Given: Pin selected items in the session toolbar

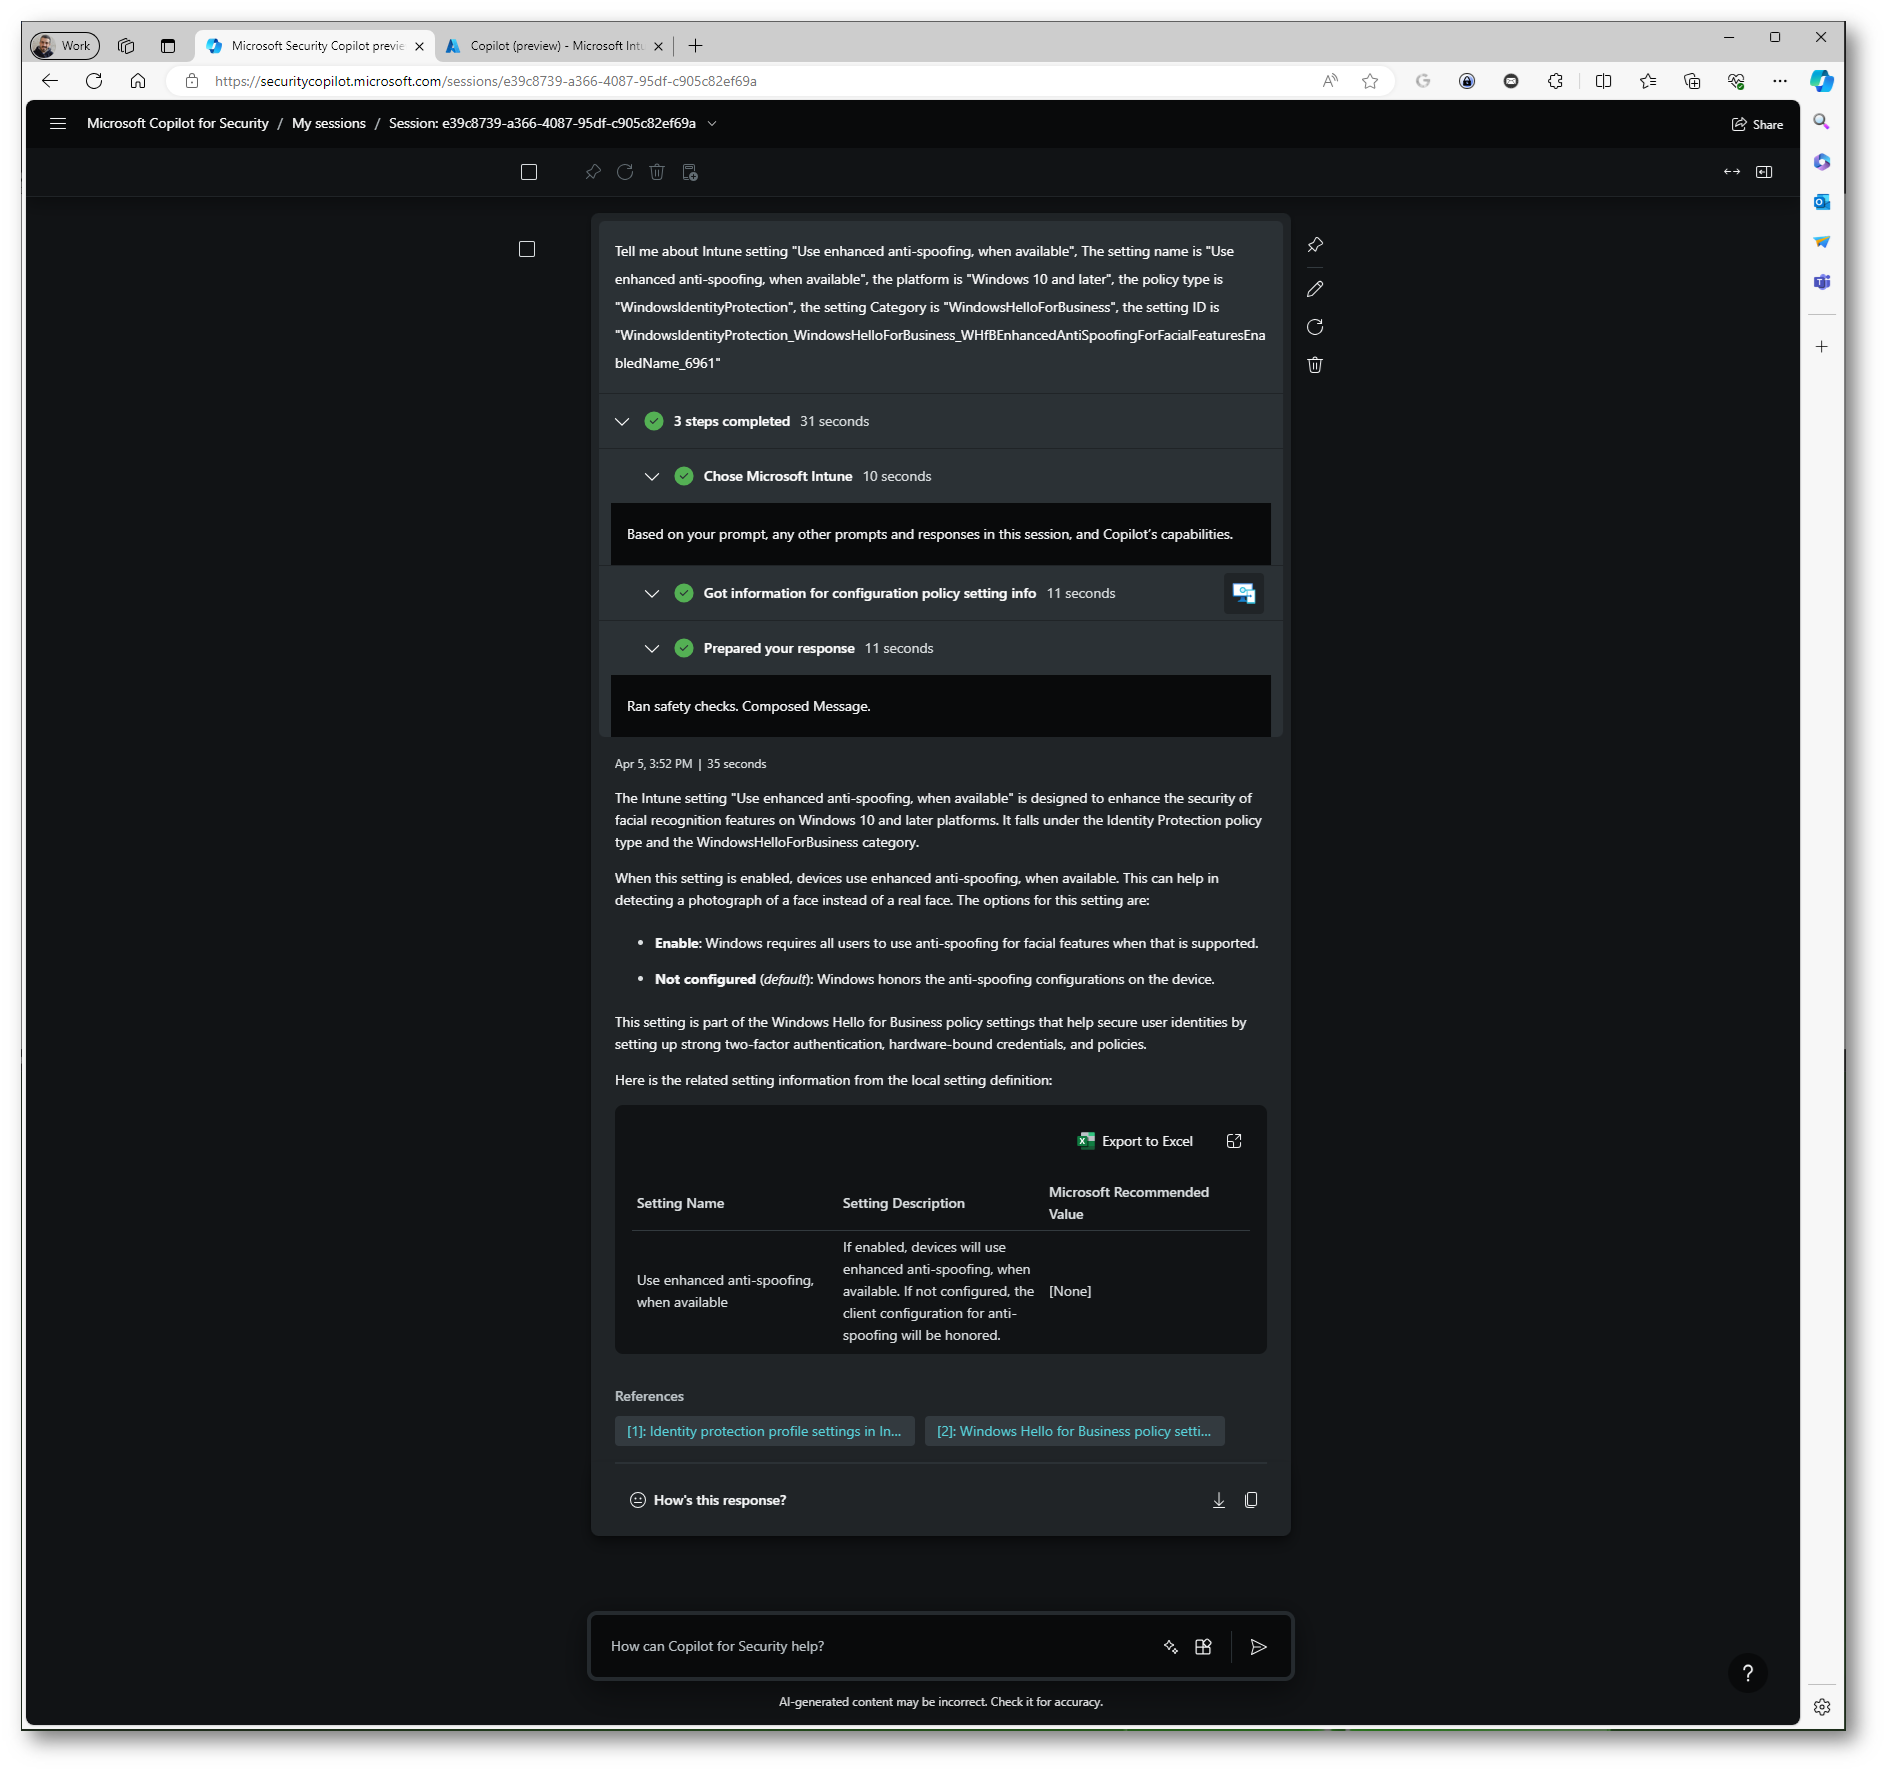Looking at the screenshot, I should (593, 172).
